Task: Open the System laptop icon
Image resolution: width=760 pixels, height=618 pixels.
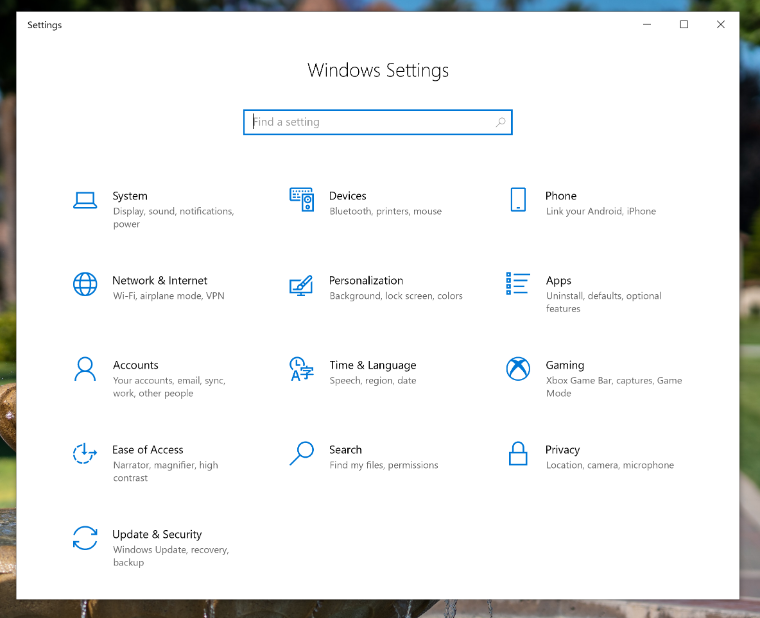Action: point(85,200)
